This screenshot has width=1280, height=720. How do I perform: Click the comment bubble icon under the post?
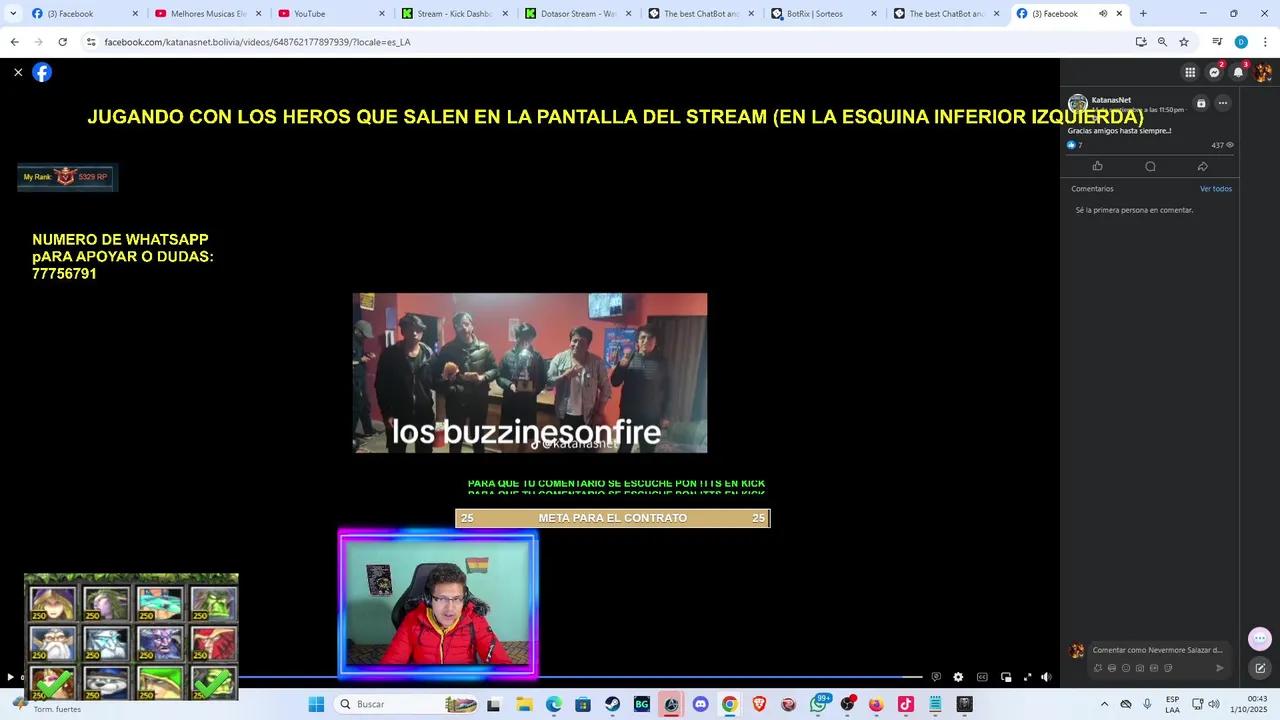tap(1150, 166)
